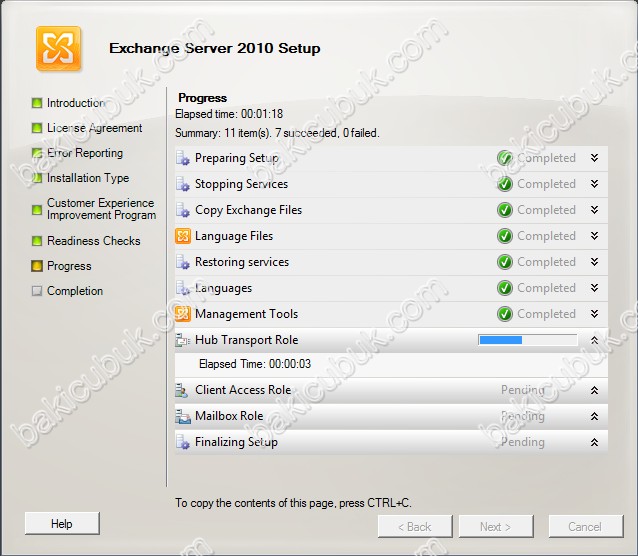Click green checkmark for Language Files
638x556 pixels.
click(x=505, y=236)
